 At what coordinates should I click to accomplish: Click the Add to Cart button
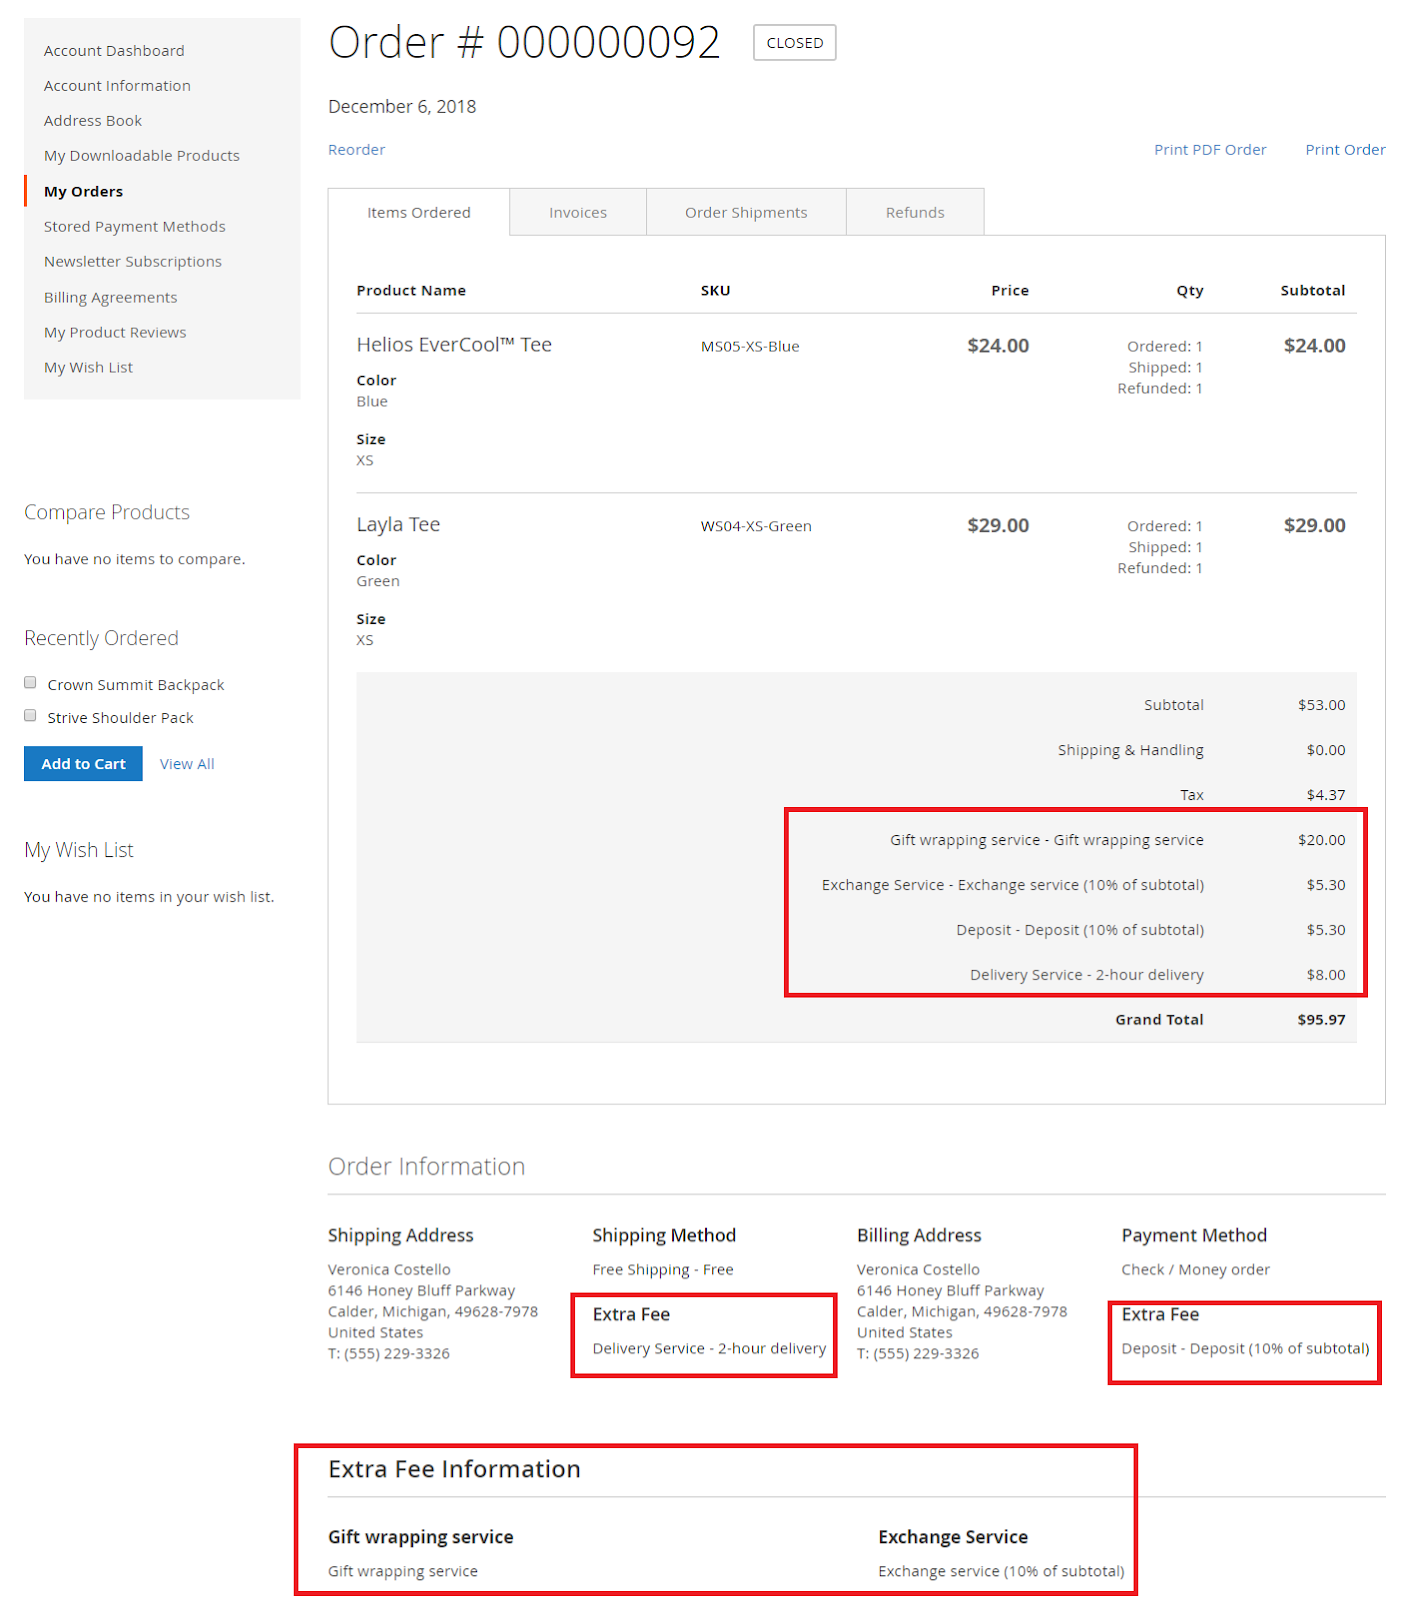[x=83, y=764]
